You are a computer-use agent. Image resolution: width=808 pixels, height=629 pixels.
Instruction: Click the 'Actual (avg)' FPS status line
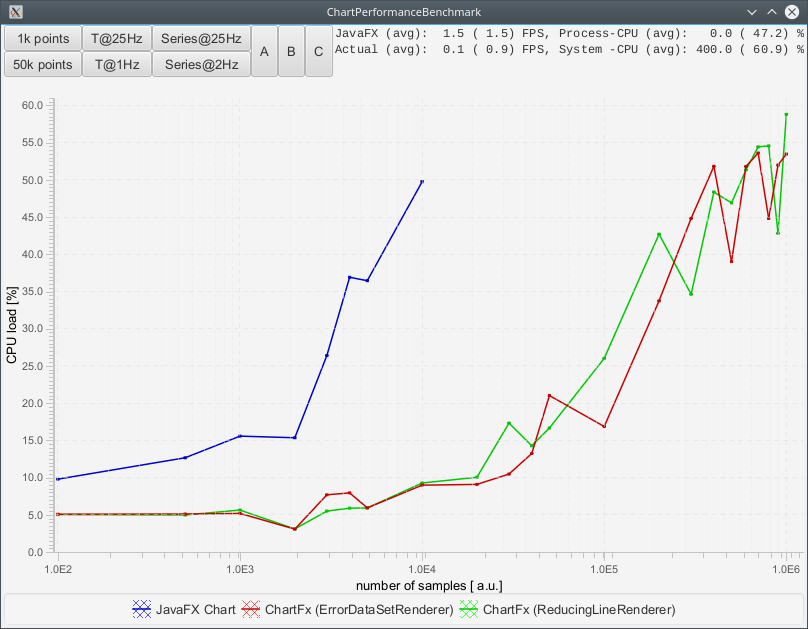click(x=569, y=49)
